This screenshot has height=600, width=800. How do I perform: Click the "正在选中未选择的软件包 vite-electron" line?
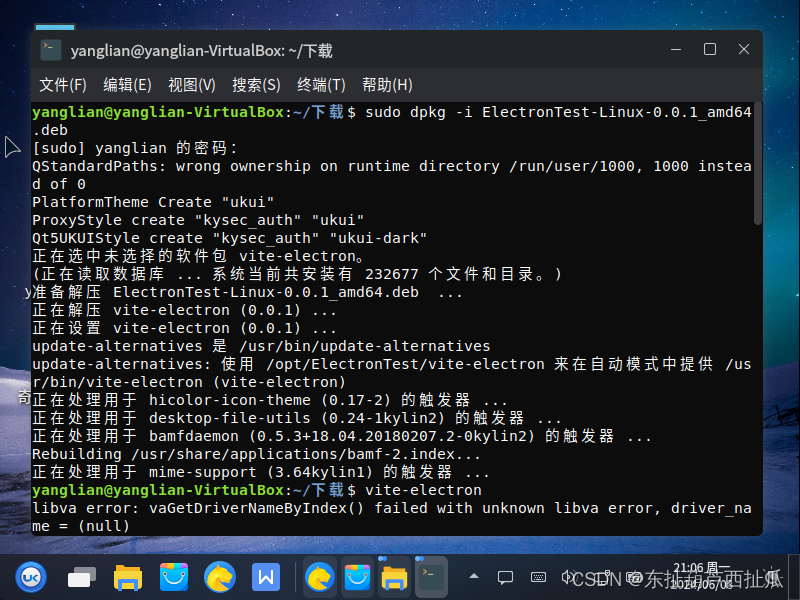coord(198,256)
